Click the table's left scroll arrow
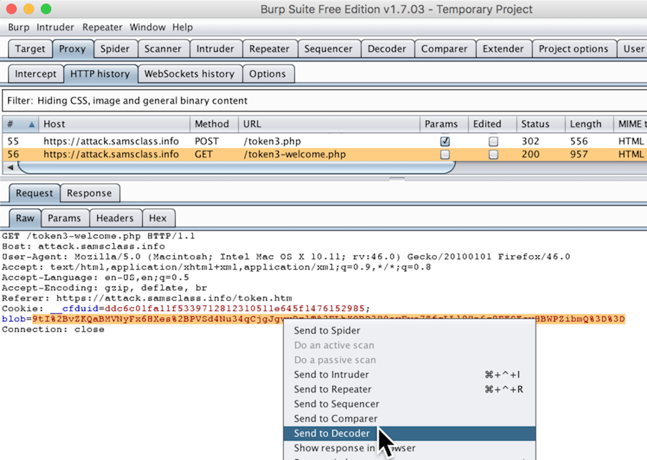The width and height of the screenshot is (647, 460). (10, 167)
